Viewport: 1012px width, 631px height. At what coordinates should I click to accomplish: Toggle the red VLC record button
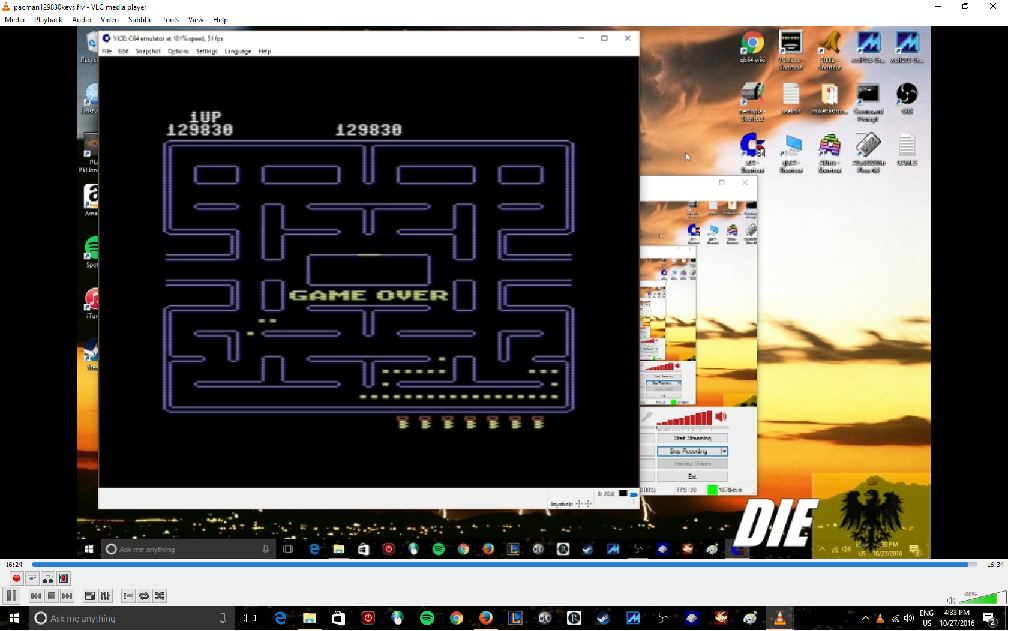pyautogui.click(x=17, y=578)
